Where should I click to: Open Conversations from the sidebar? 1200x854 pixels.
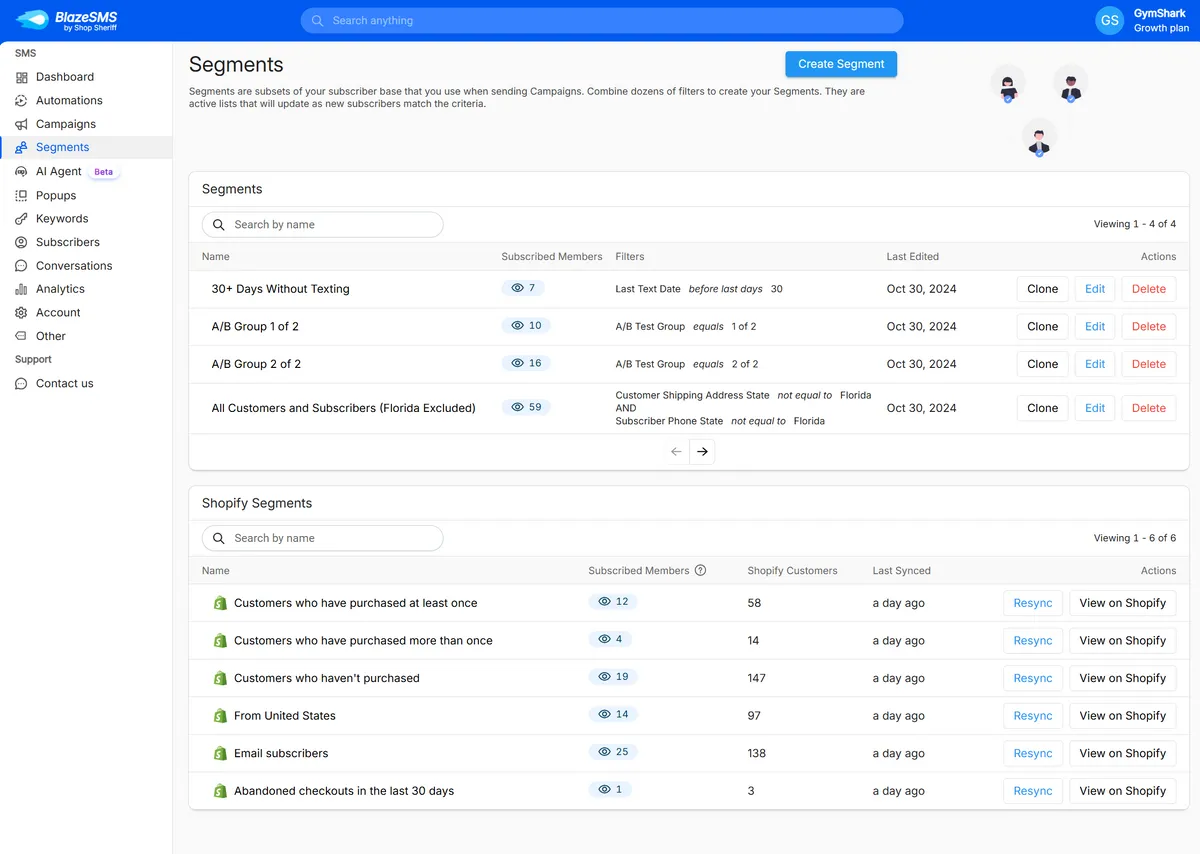[x=70, y=265]
